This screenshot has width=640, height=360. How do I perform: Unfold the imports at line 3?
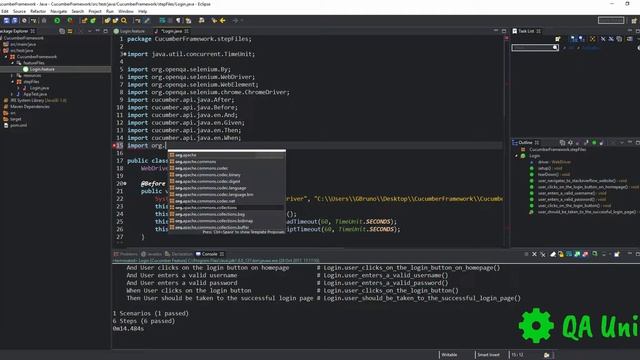pos(124,54)
